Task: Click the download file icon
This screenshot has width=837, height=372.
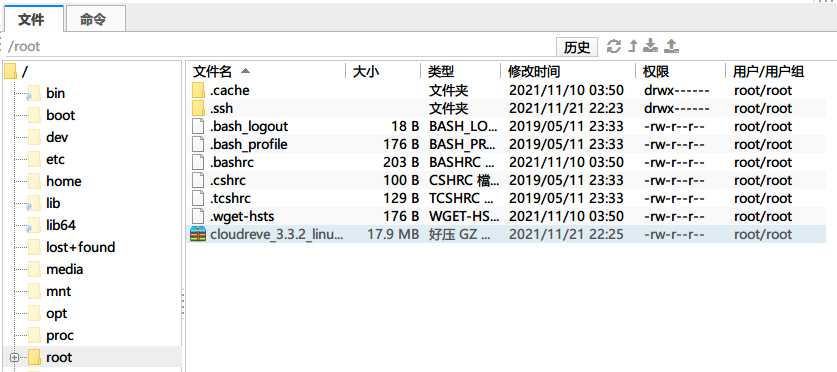Action: coord(650,46)
